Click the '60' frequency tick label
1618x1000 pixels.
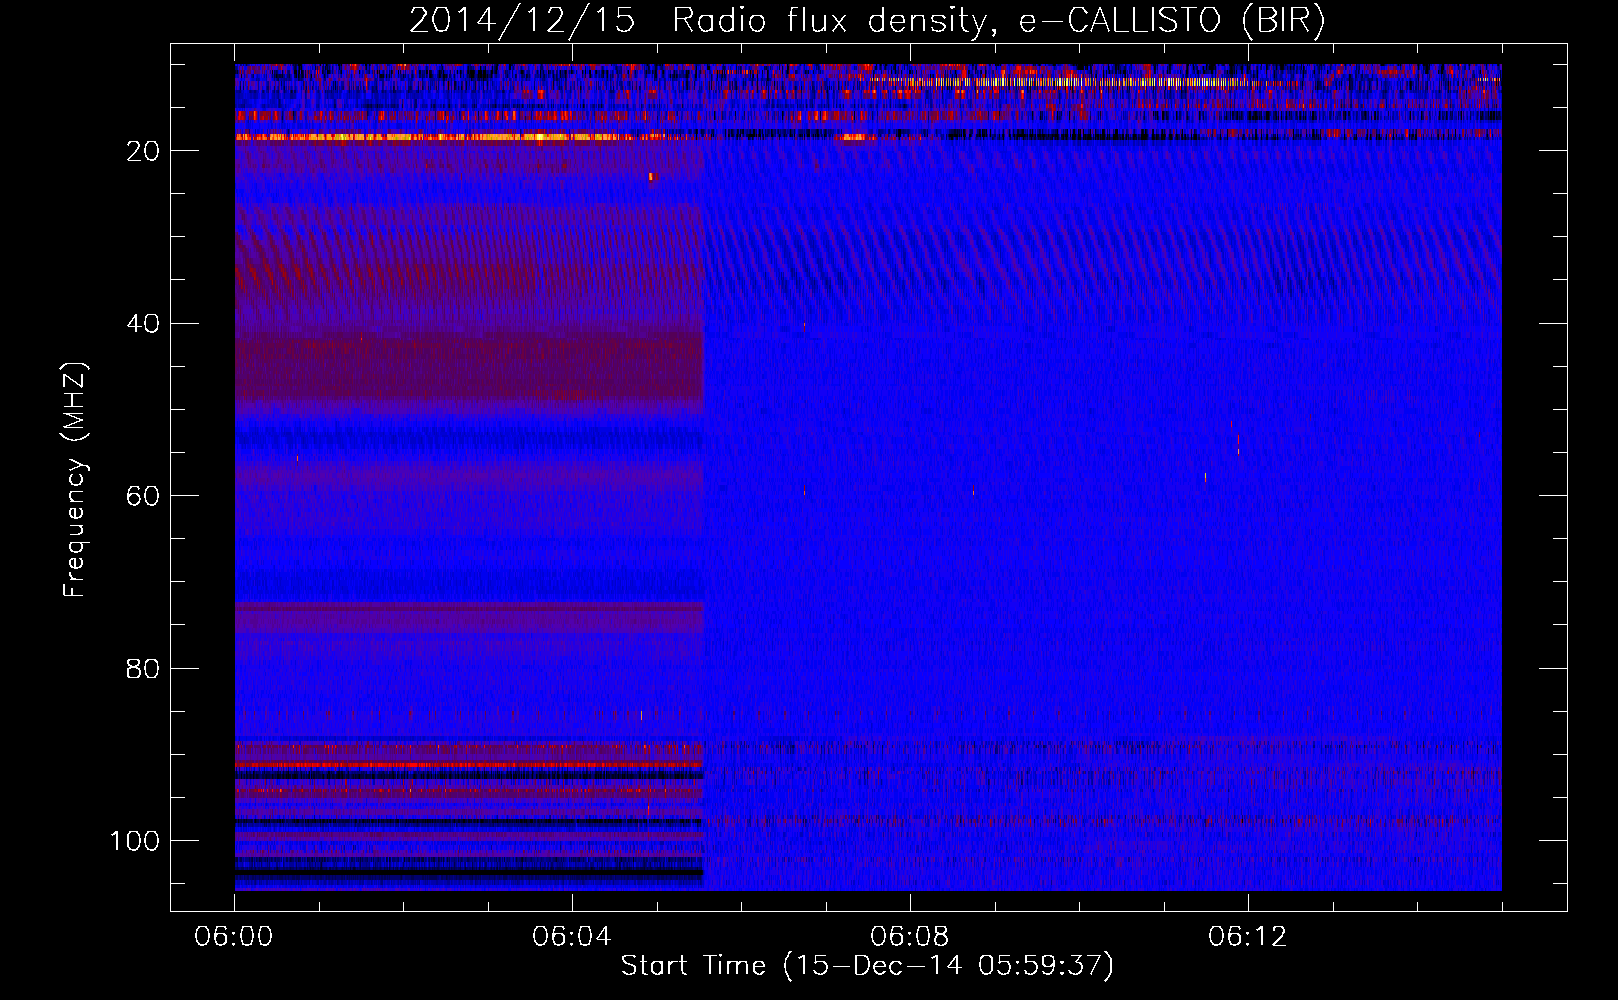144,496
